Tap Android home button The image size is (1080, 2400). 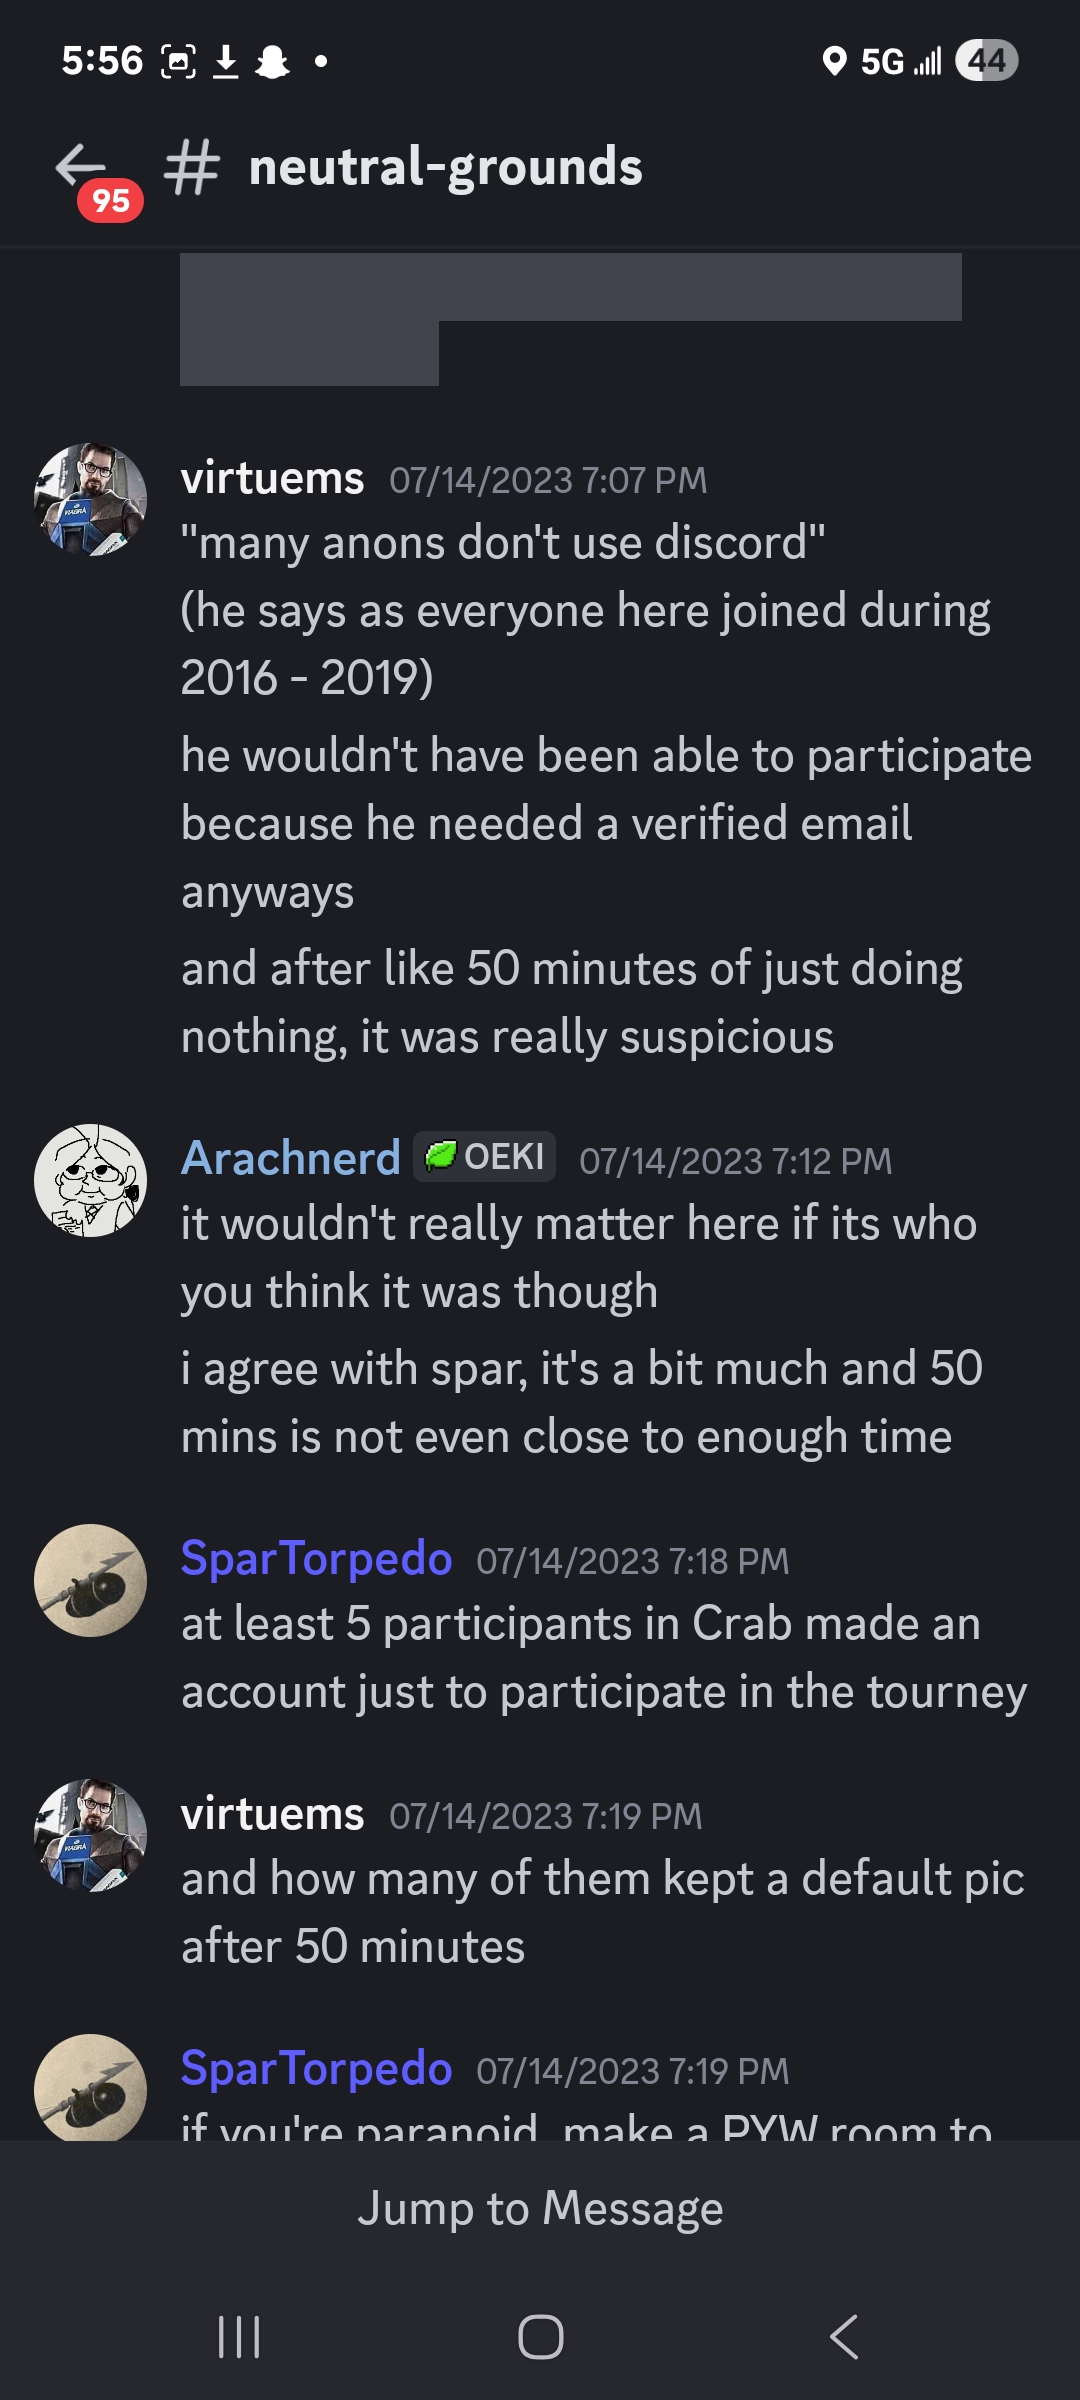[x=540, y=2337]
